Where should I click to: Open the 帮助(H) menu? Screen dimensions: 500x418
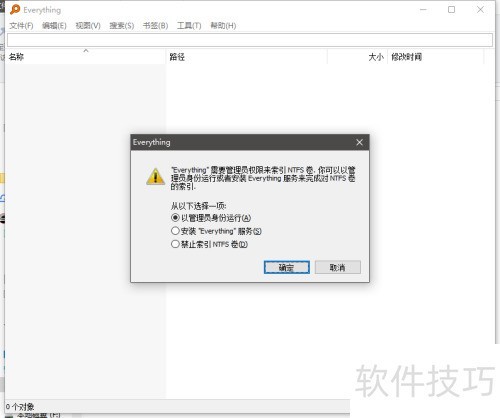[223, 26]
